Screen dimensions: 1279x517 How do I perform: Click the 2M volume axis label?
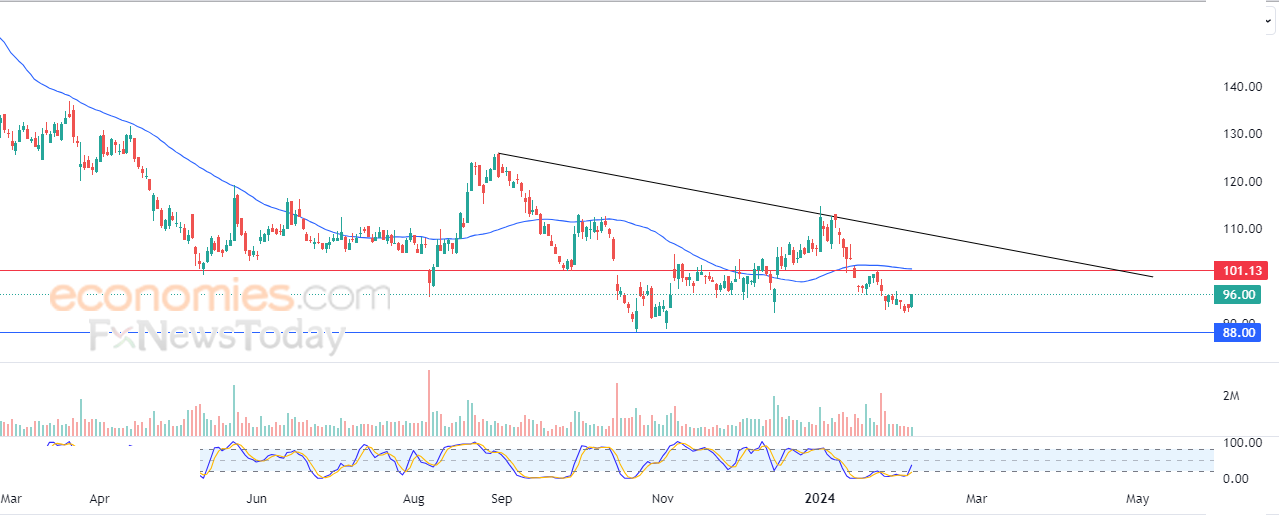1231,396
